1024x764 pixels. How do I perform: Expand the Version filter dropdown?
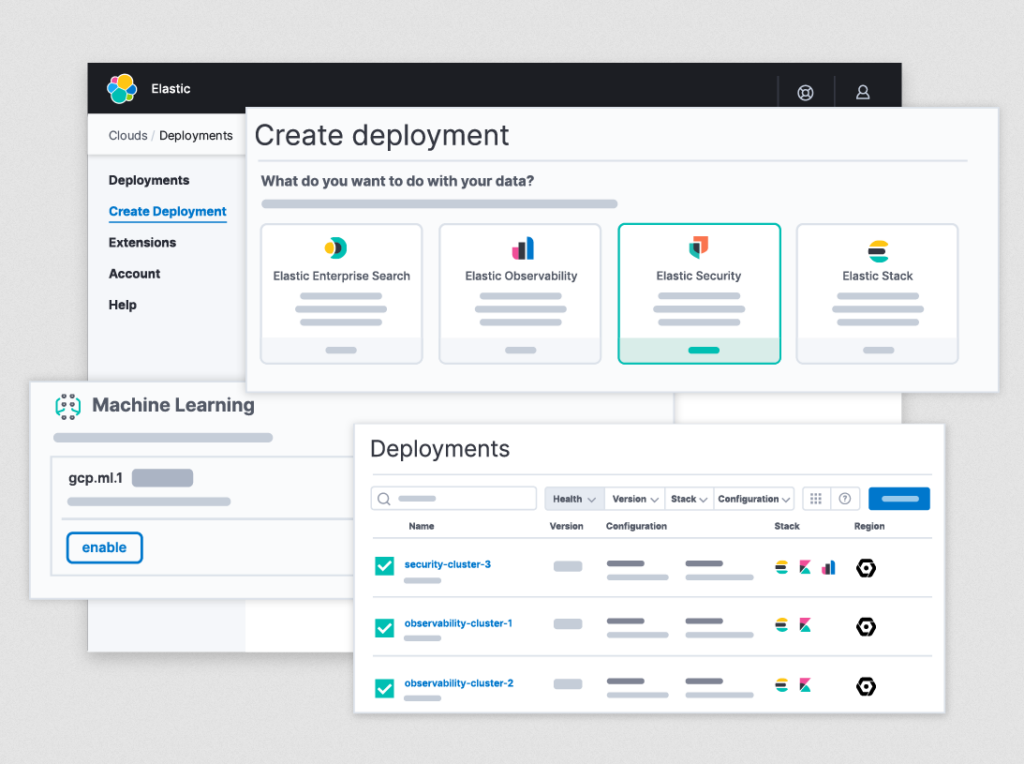click(x=635, y=499)
